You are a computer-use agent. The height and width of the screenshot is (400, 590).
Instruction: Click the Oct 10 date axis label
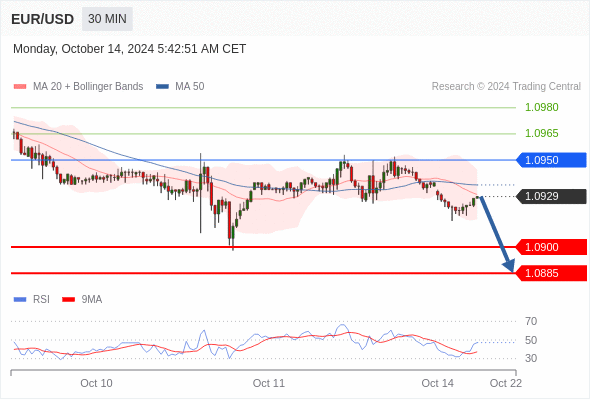(x=96, y=383)
